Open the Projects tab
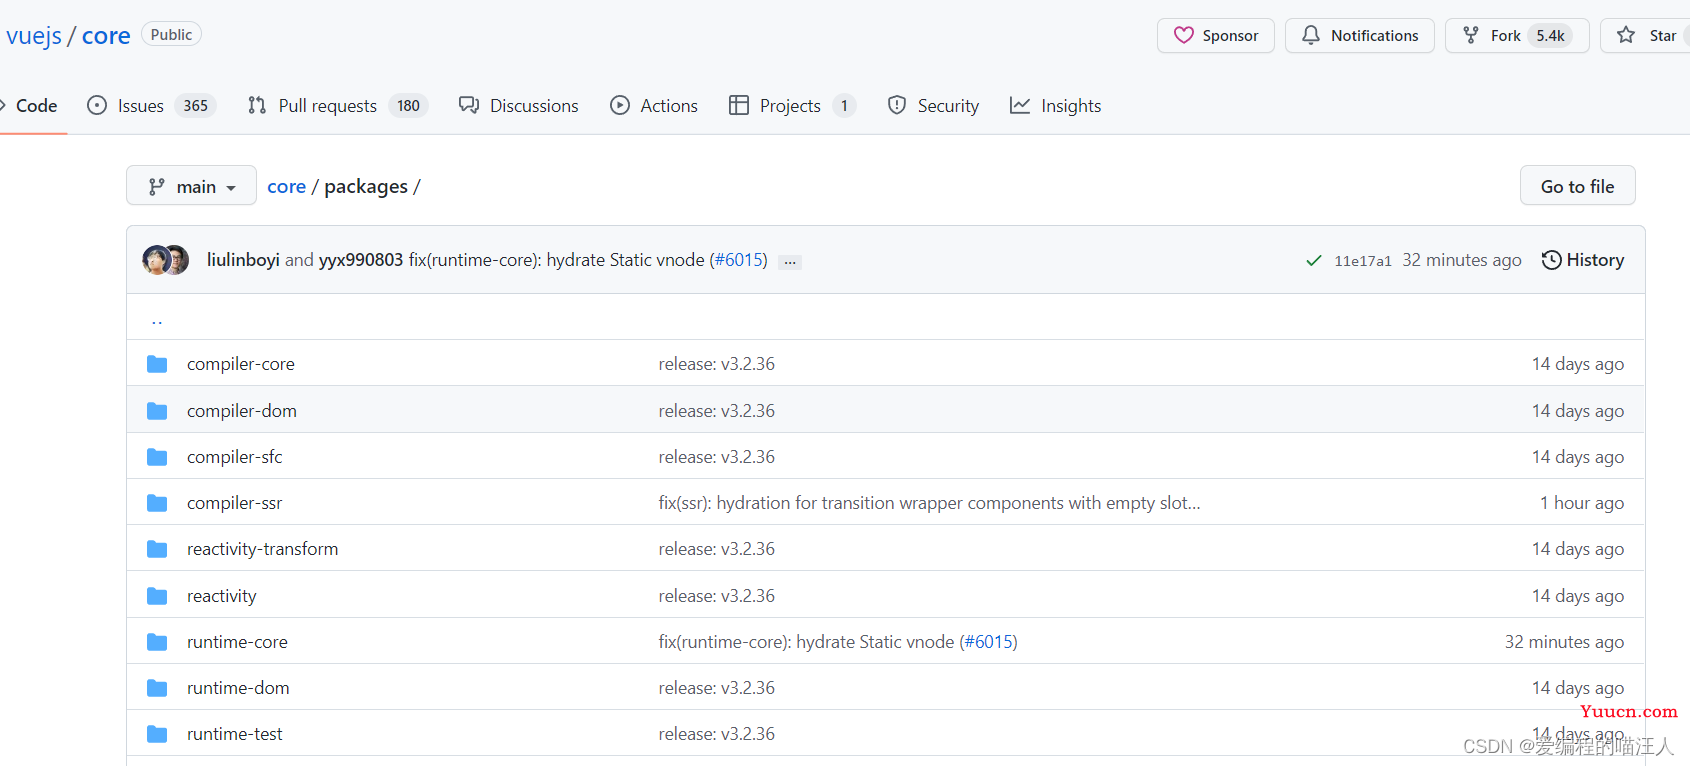1690x766 pixels. [x=793, y=105]
